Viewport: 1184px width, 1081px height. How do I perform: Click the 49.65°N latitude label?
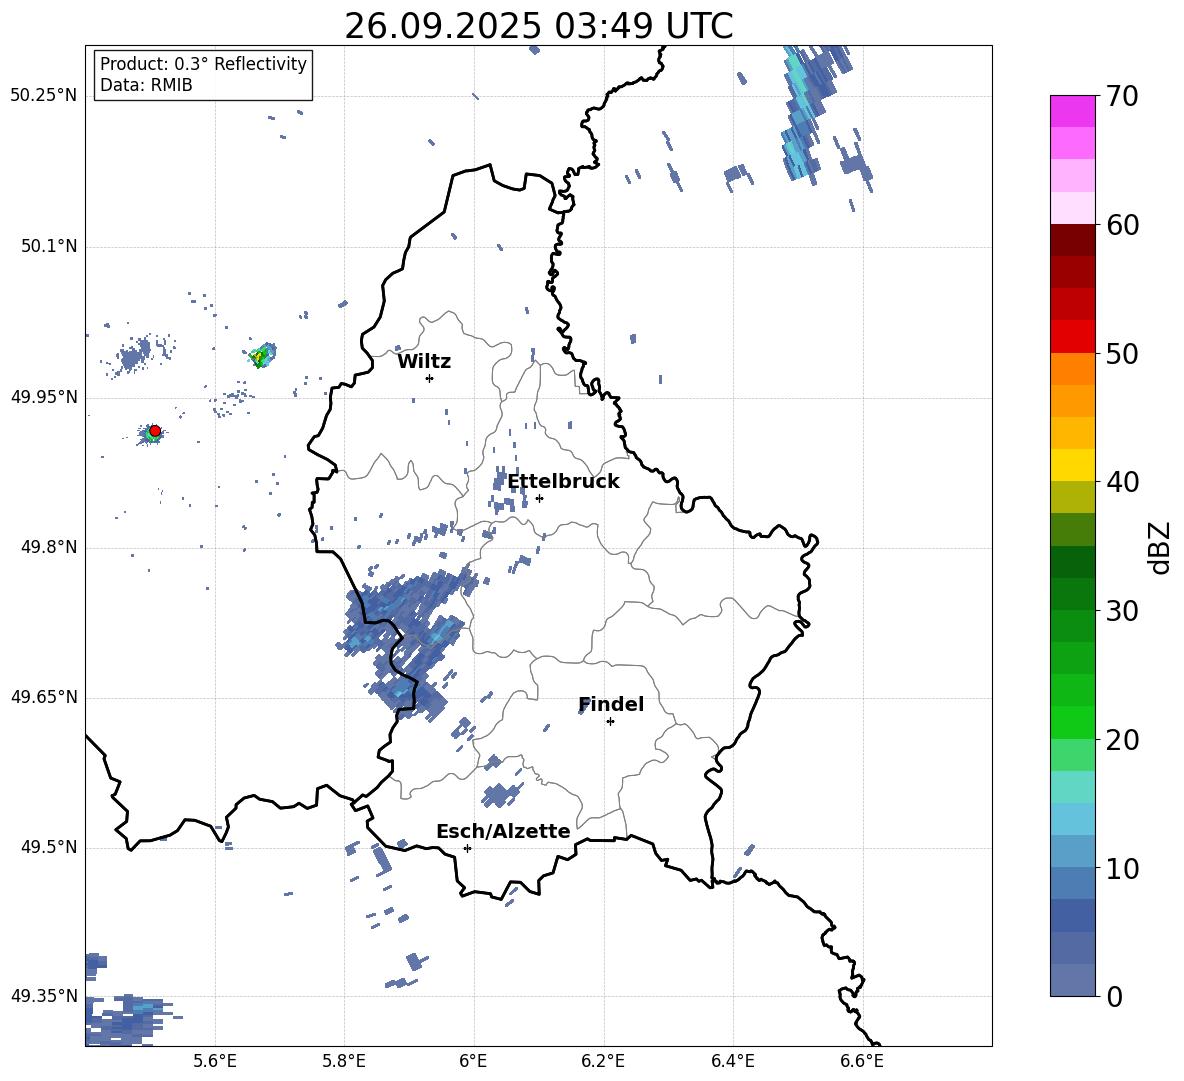(x=44, y=697)
